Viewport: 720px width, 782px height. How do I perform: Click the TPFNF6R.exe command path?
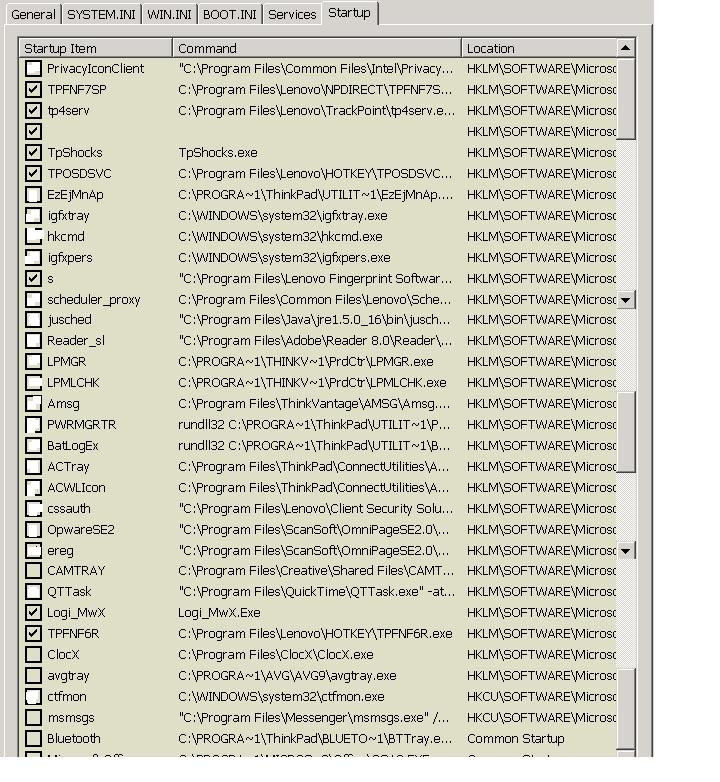click(x=315, y=633)
